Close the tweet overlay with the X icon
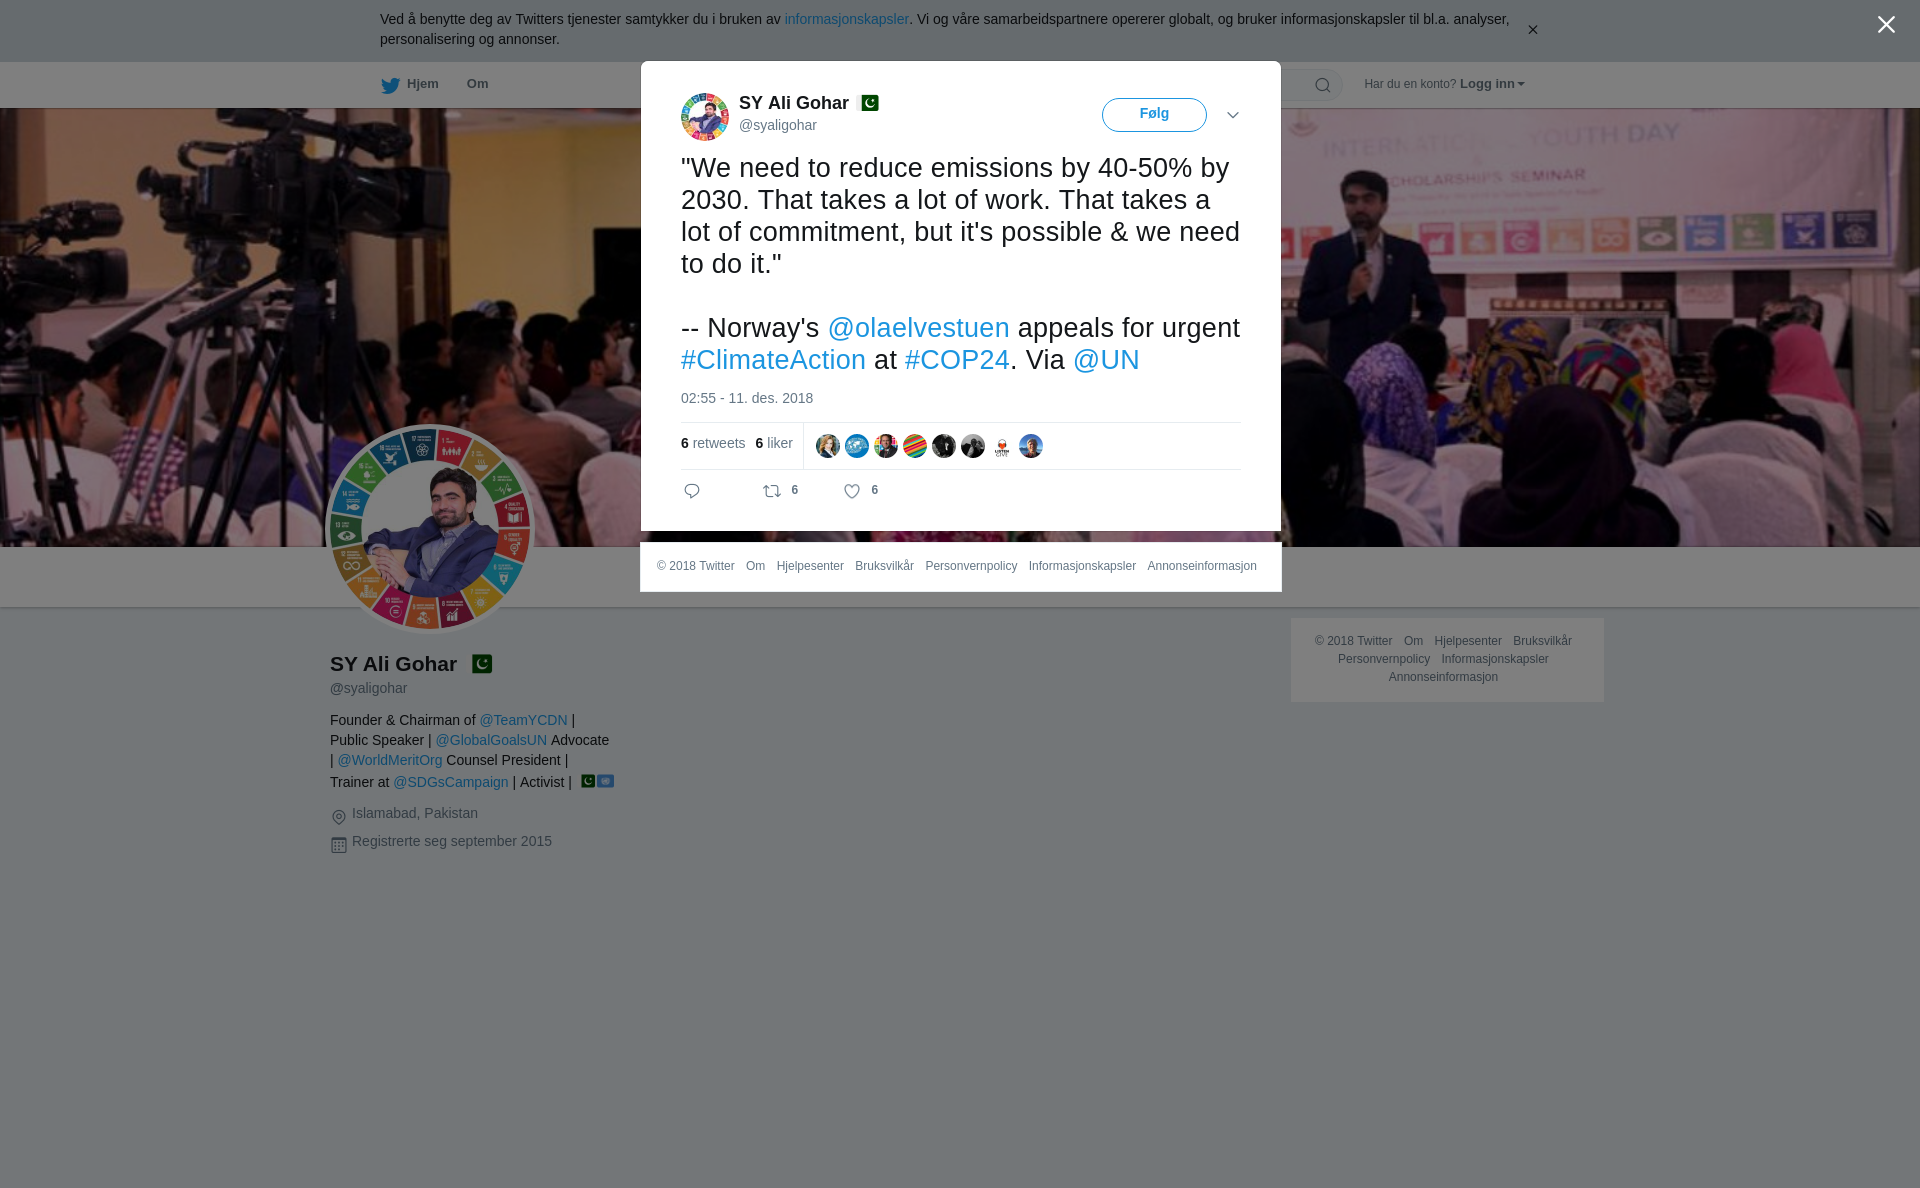This screenshot has width=1920, height=1188. pyautogui.click(x=1886, y=25)
